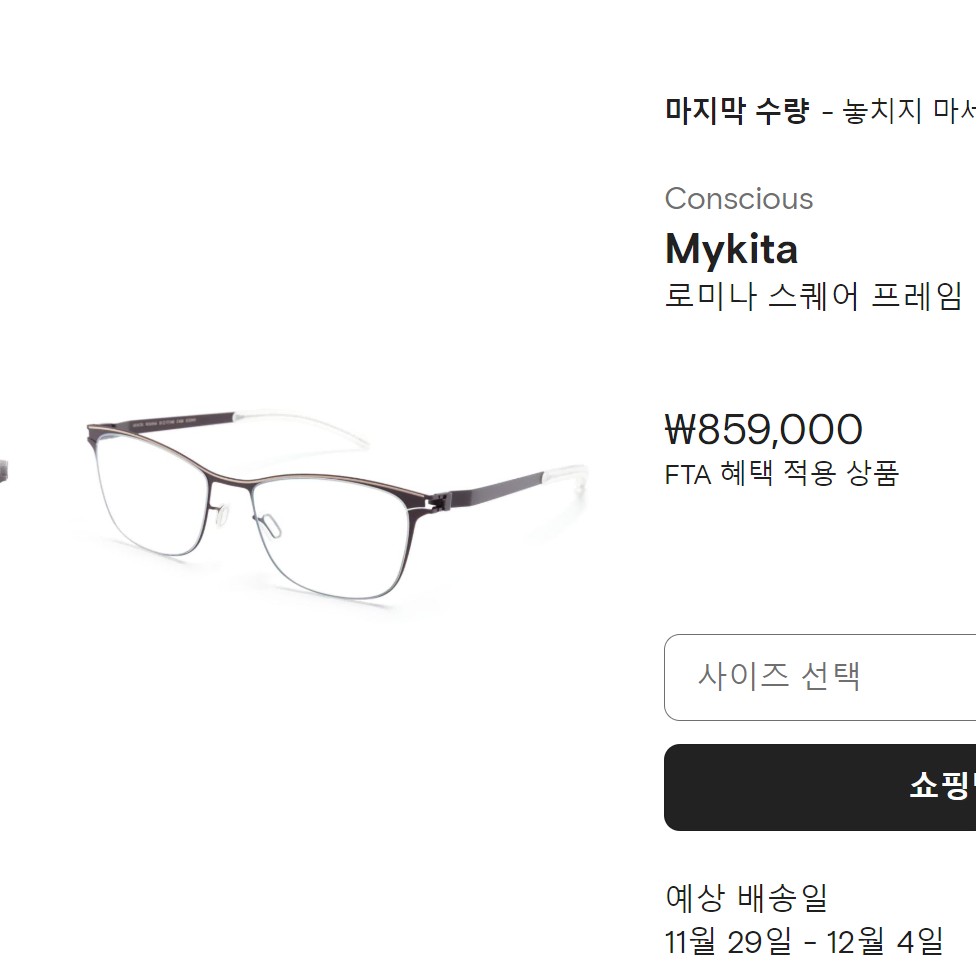
Task: Select the 로미나 스퀘어 프레임 product name
Action: pyautogui.click(x=814, y=296)
